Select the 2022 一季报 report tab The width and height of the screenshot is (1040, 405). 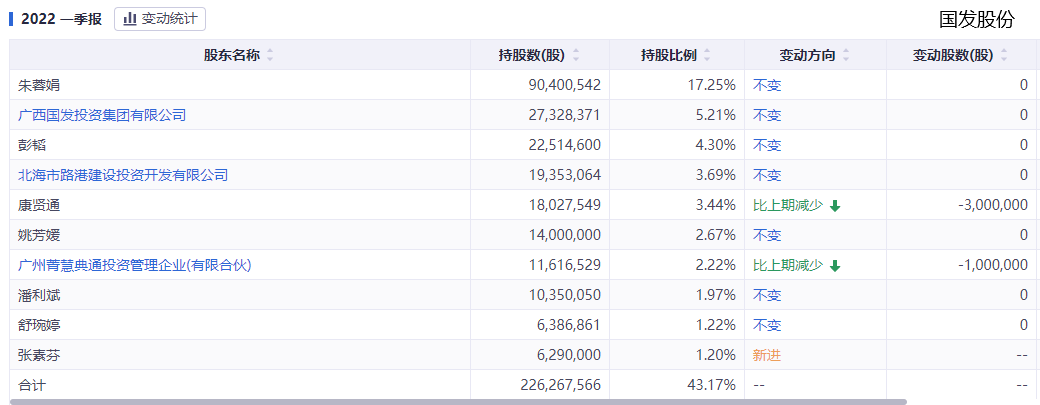60,18
